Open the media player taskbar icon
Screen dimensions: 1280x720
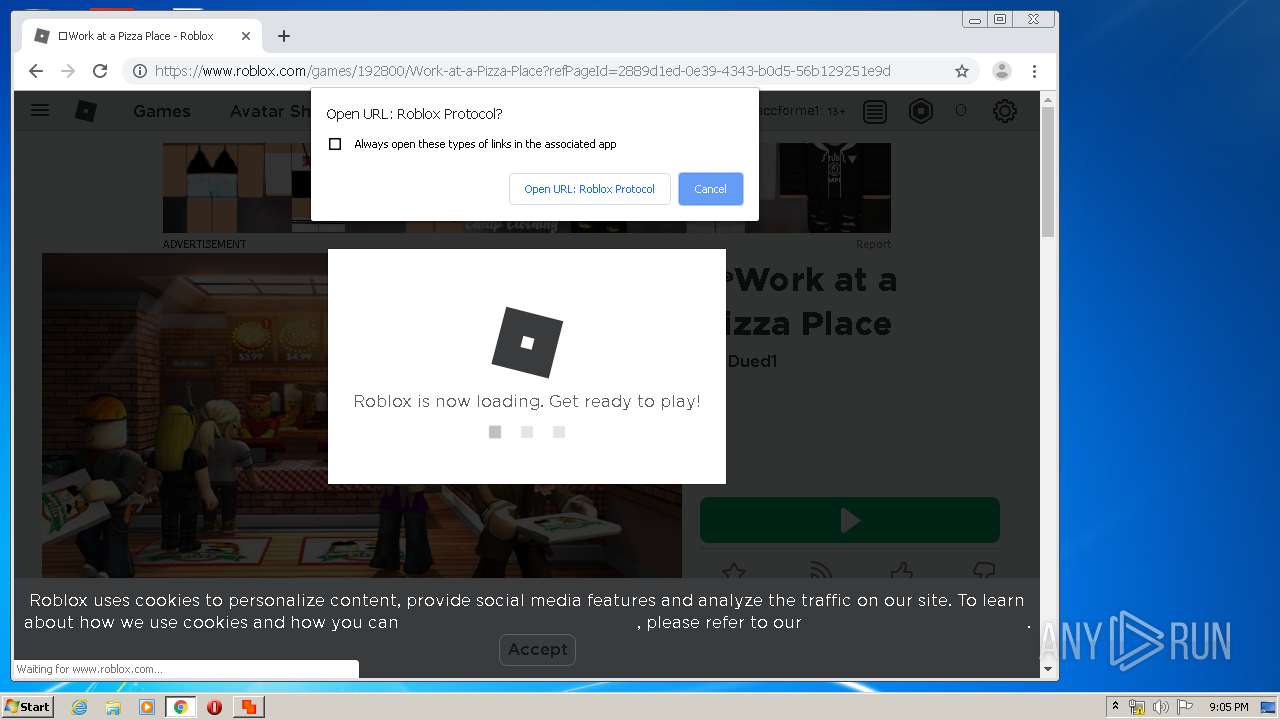[x=147, y=707]
